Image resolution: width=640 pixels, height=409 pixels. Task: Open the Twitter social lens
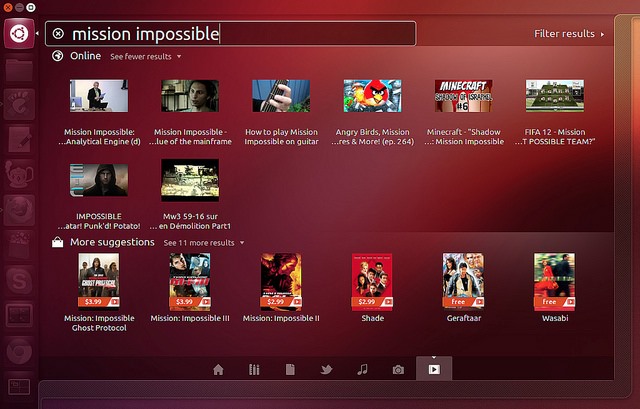click(326, 369)
